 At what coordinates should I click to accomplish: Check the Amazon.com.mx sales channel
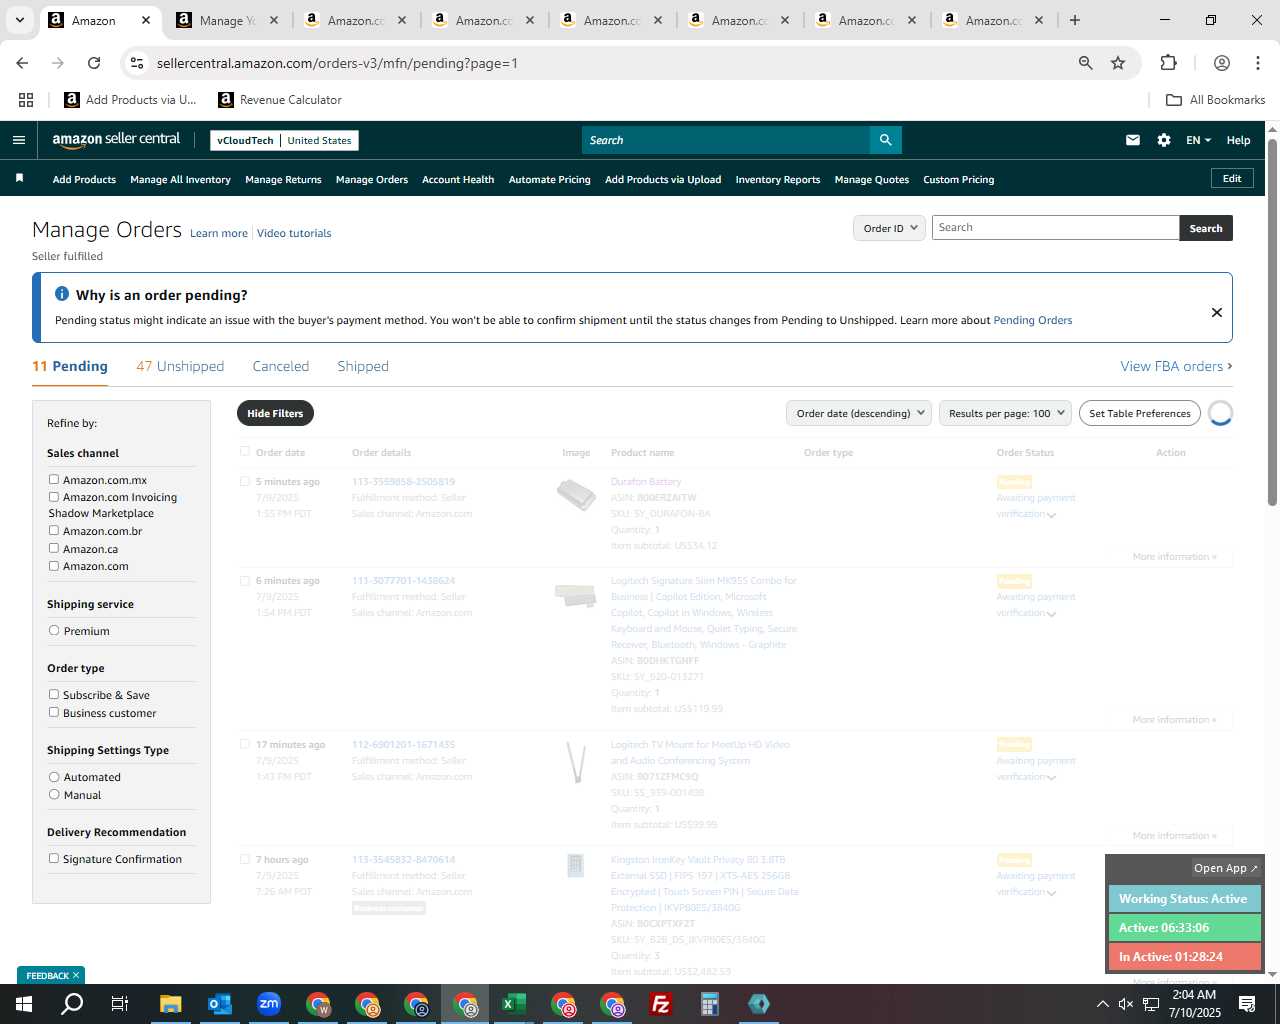click(54, 479)
